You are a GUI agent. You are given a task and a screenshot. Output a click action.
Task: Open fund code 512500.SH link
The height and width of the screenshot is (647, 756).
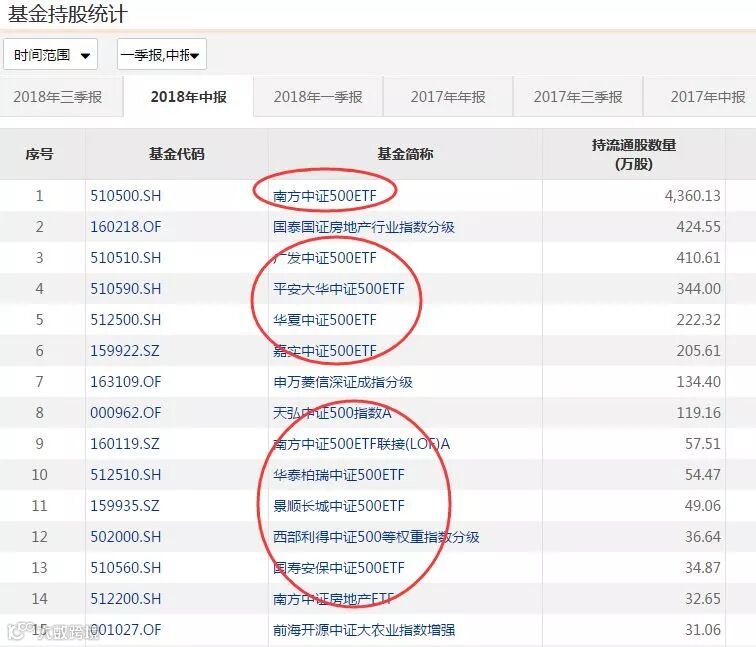click(x=125, y=320)
